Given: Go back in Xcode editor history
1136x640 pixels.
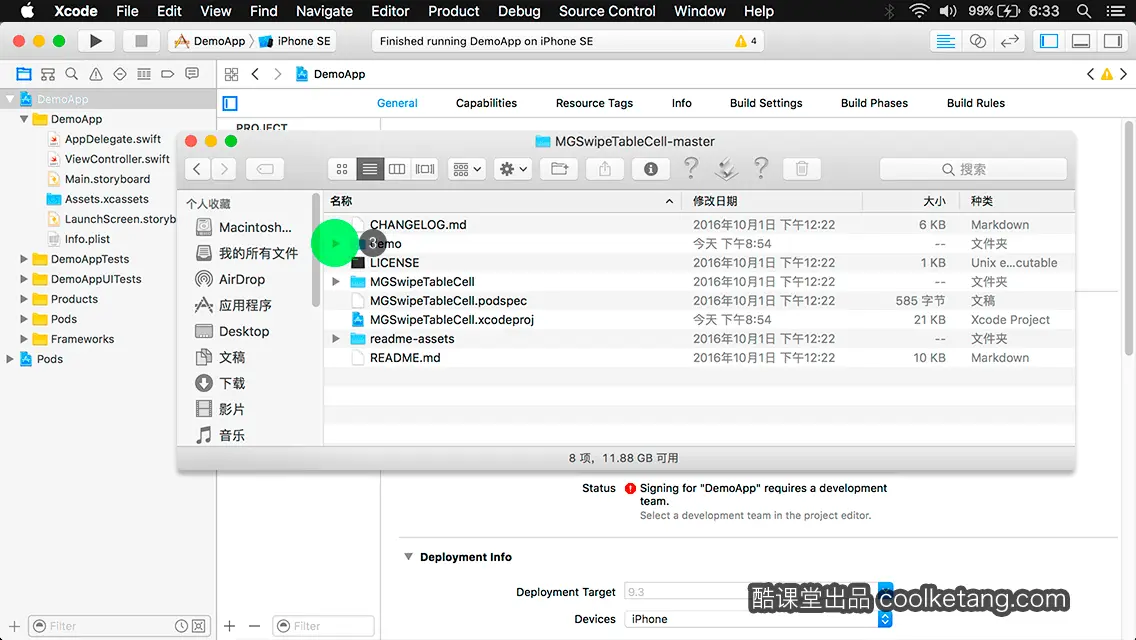Looking at the screenshot, I should 255,74.
